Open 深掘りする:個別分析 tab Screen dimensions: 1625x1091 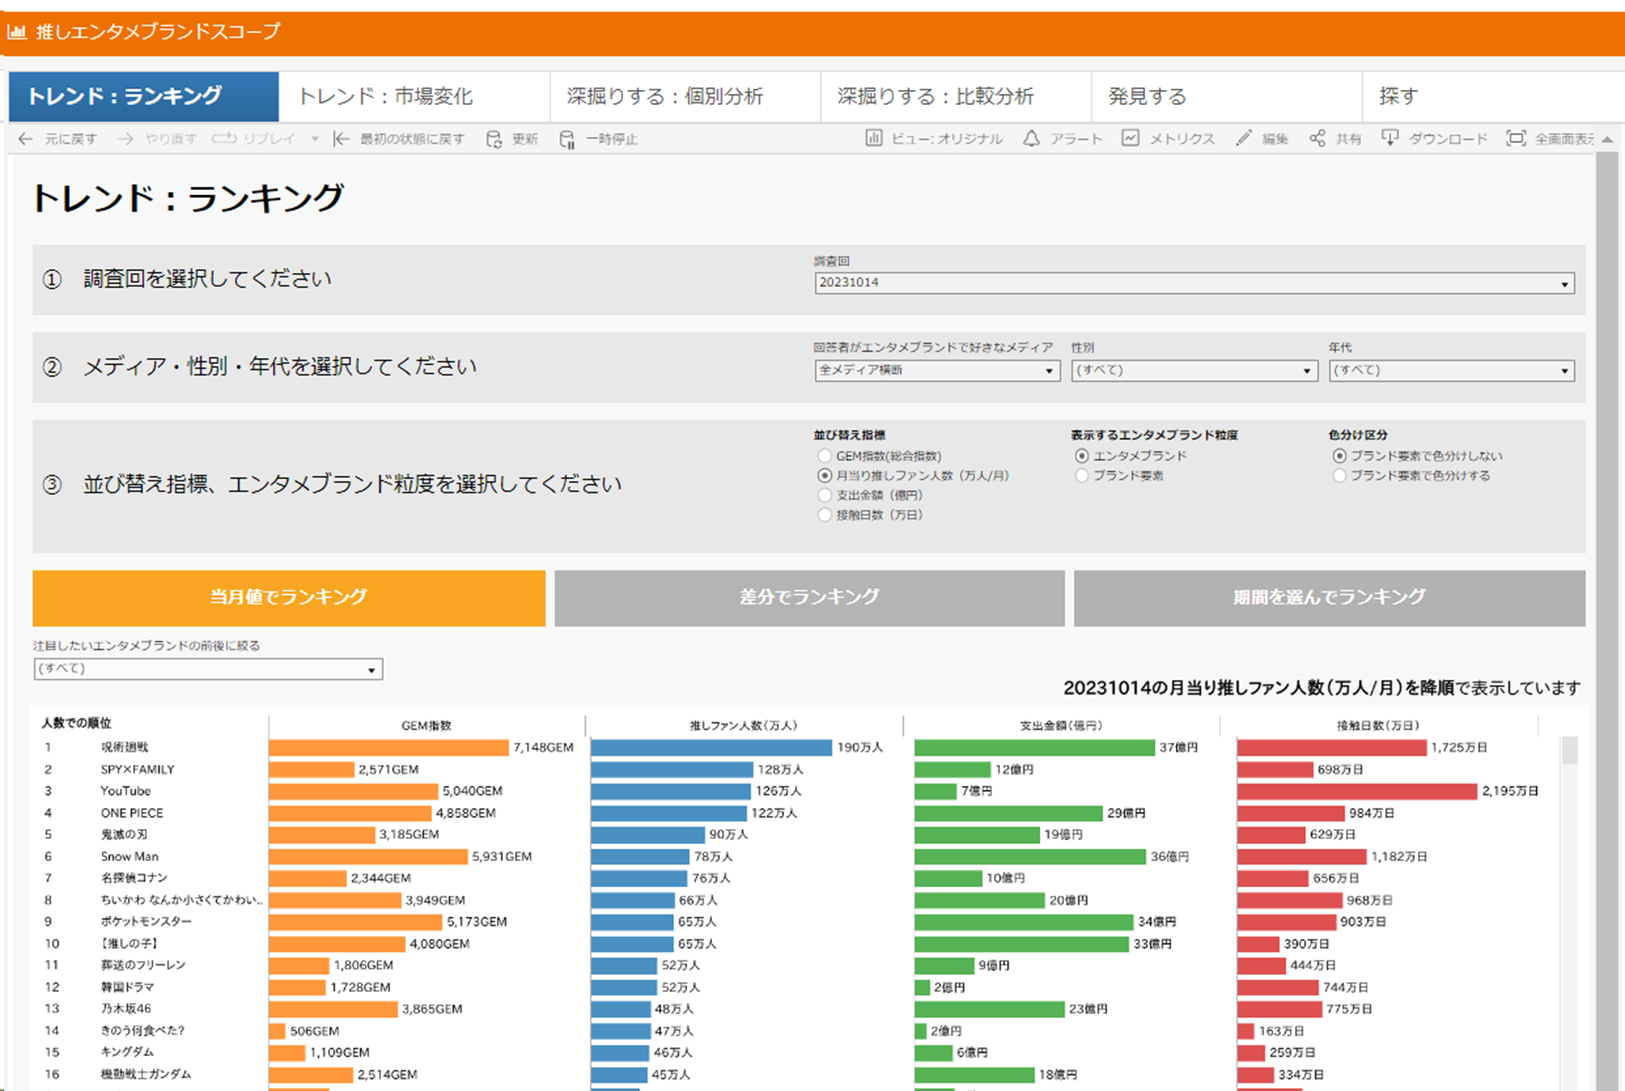point(685,96)
